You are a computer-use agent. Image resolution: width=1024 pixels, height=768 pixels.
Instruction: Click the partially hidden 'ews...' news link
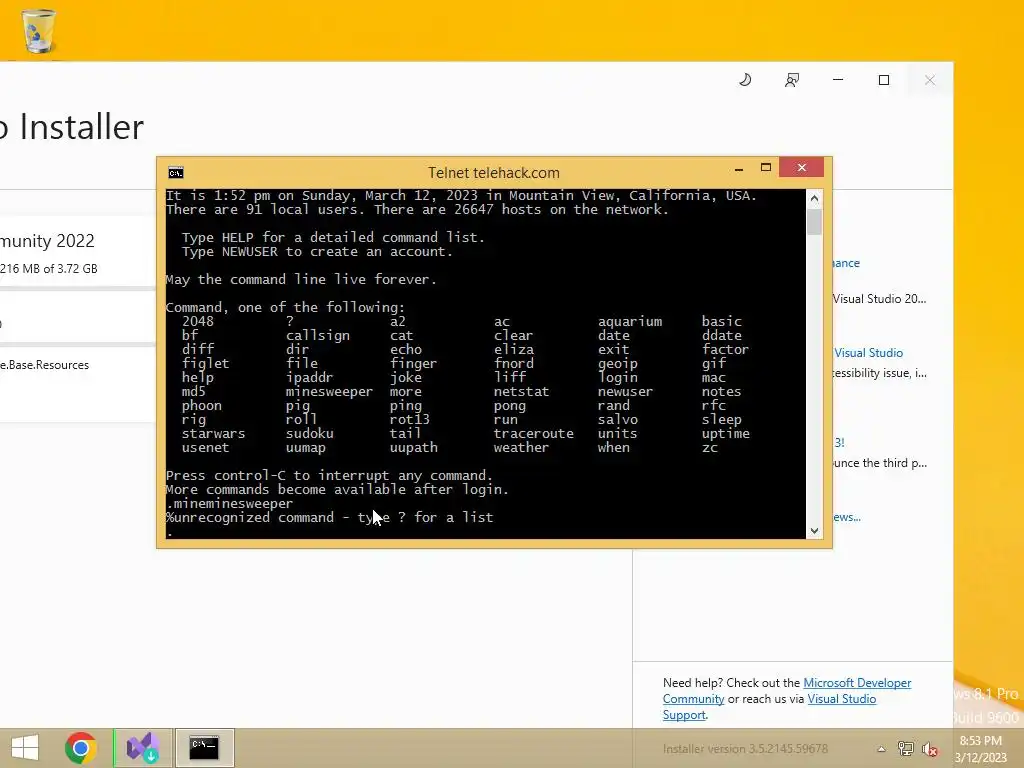tap(847, 517)
